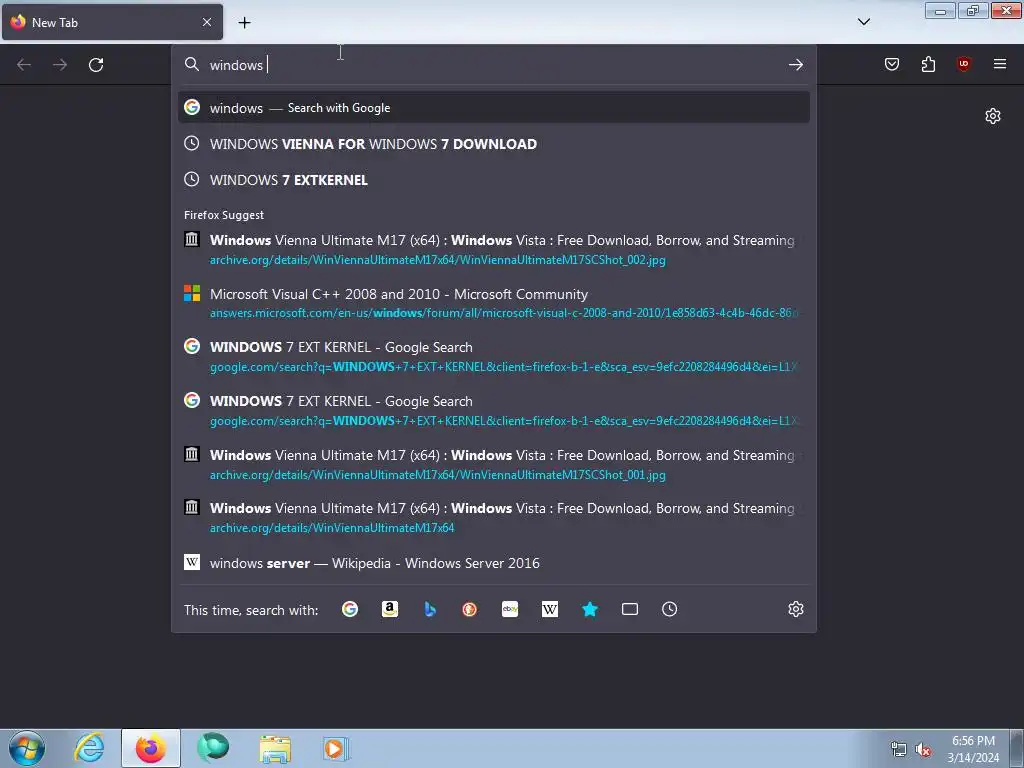Click the 'Firefox Suggest' heading label
Screen dimensions: 1024x768
tap(224, 215)
